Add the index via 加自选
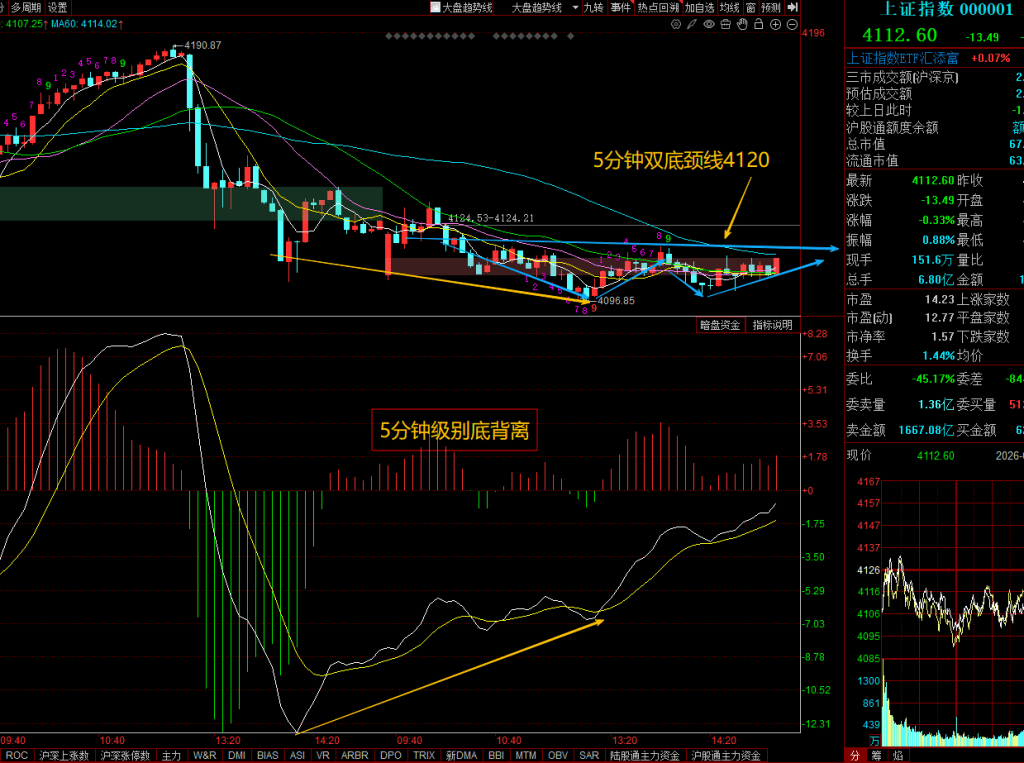The image size is (1024, 763). (x=699, y=7)
